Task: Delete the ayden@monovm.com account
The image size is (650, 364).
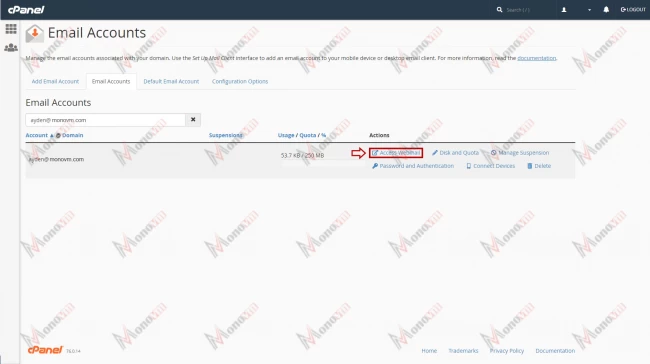Action: coord(539,166)
